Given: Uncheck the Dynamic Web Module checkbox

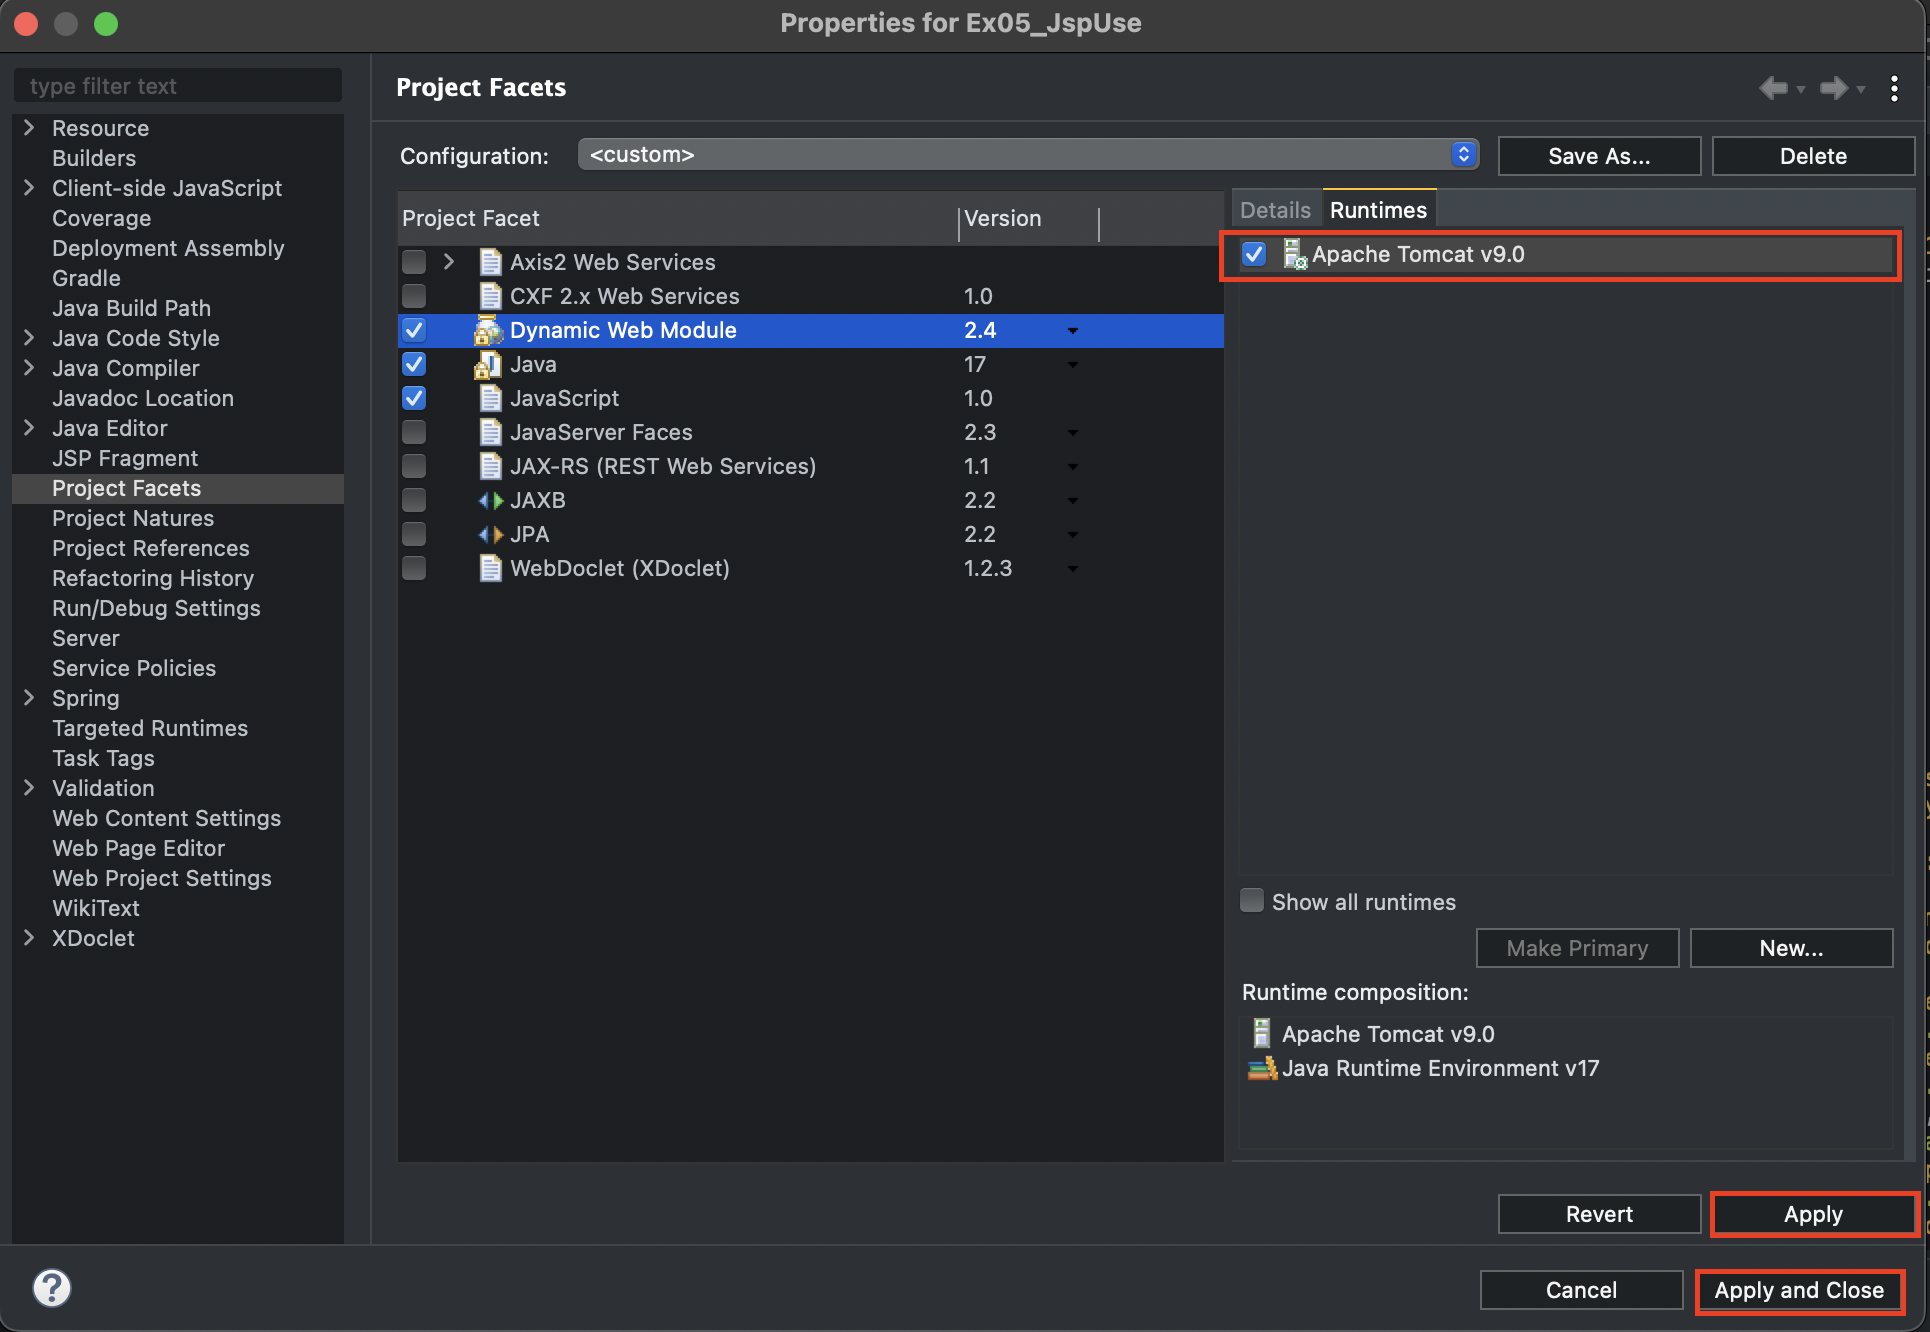Looking at the screenshot, I should [x=414, y=330].
